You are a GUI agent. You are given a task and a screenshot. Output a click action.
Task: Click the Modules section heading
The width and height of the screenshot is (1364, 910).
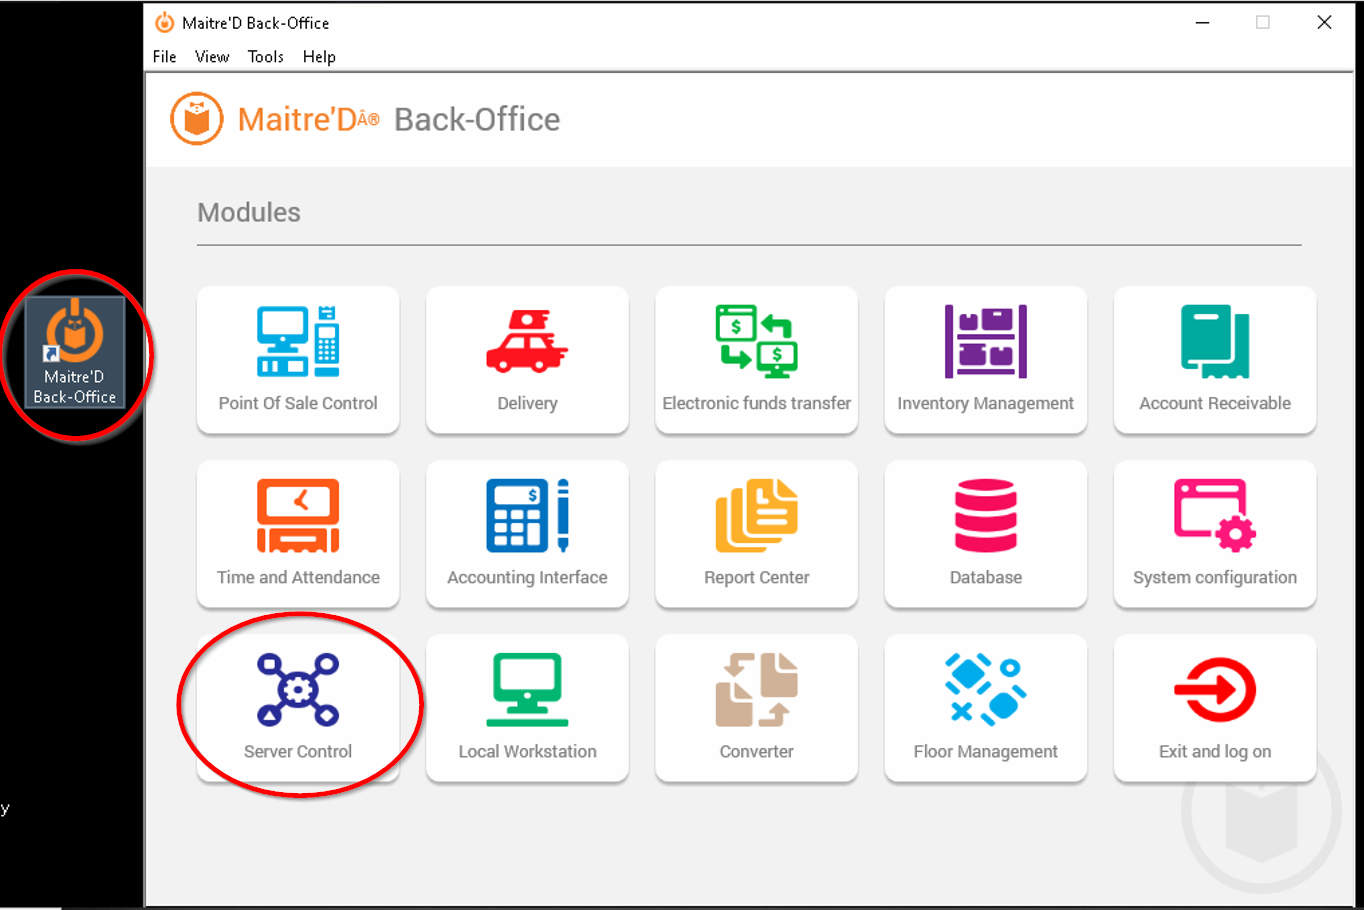[x=249, y=212]
